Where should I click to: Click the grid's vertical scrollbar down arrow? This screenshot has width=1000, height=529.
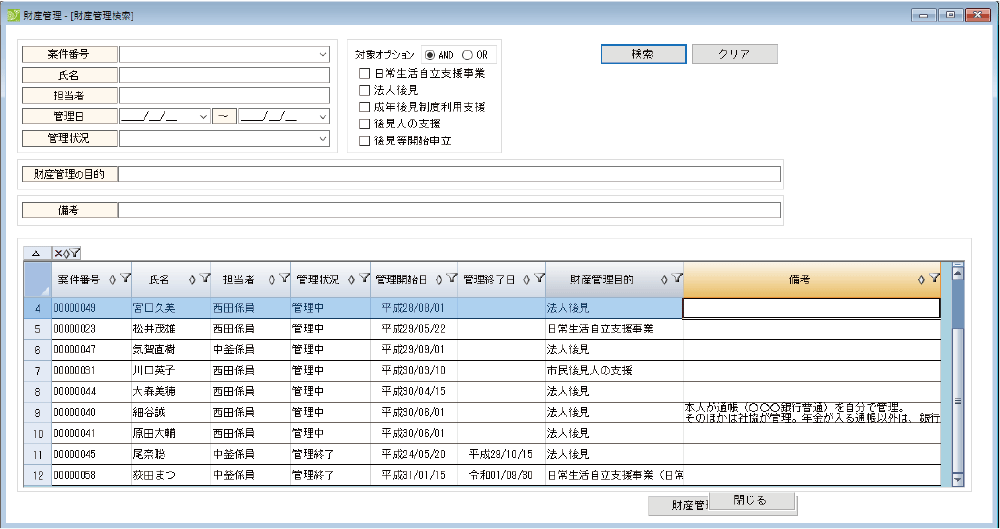[x=957, y=479]
